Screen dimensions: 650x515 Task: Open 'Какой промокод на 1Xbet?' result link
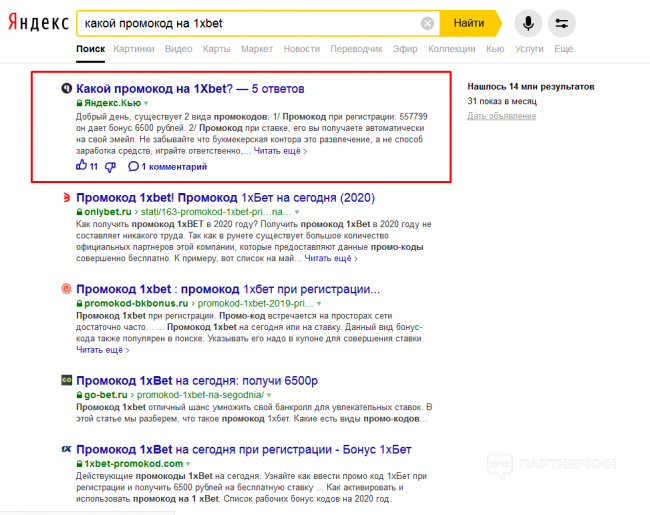pyautogui.click(x=154, y=89)
